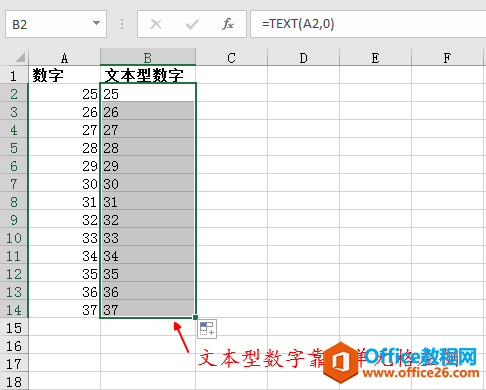Select row 8 header
Screen dimensions: 486x390
[x=14, y=201]
